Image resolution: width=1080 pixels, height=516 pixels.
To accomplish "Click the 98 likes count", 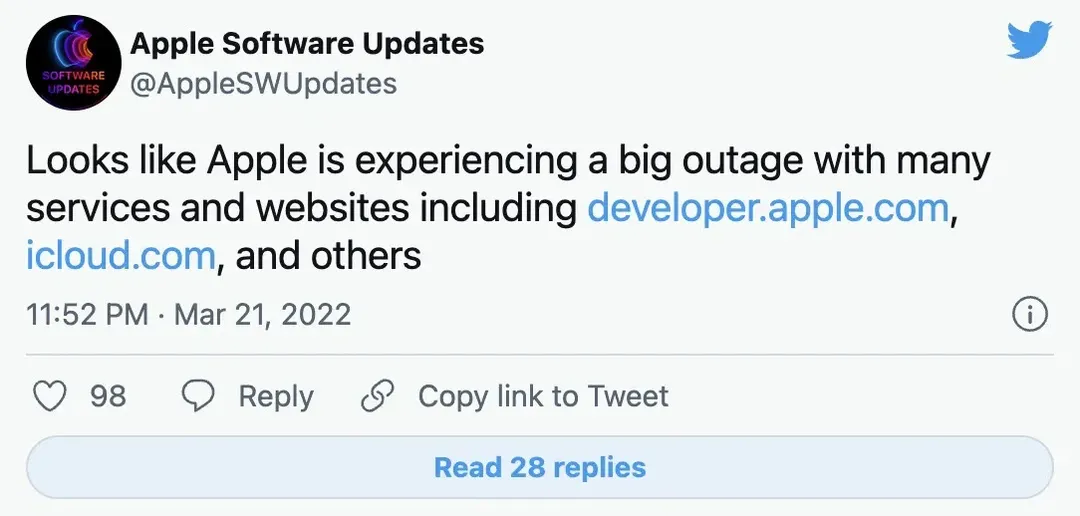I will pos(108,397).
